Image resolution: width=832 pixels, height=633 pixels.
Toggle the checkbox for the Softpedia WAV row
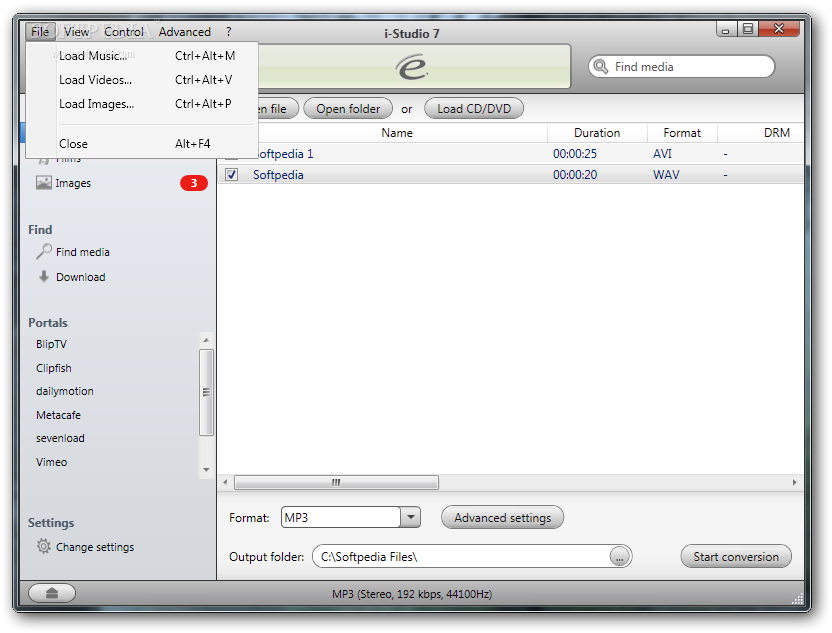[x=231, y=175]
